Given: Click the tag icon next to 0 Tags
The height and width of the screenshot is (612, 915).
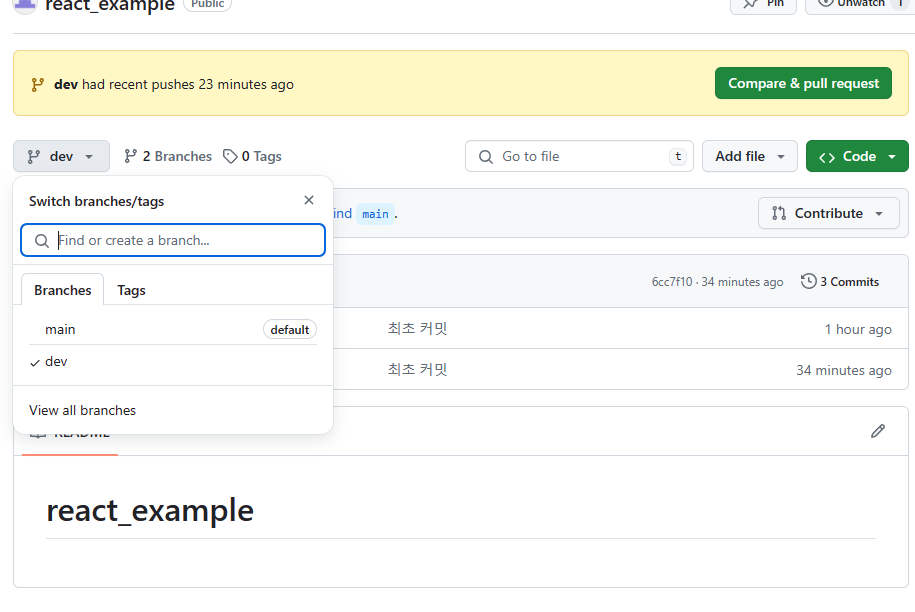Looking at the screenshot, I should tap(230, 156).
